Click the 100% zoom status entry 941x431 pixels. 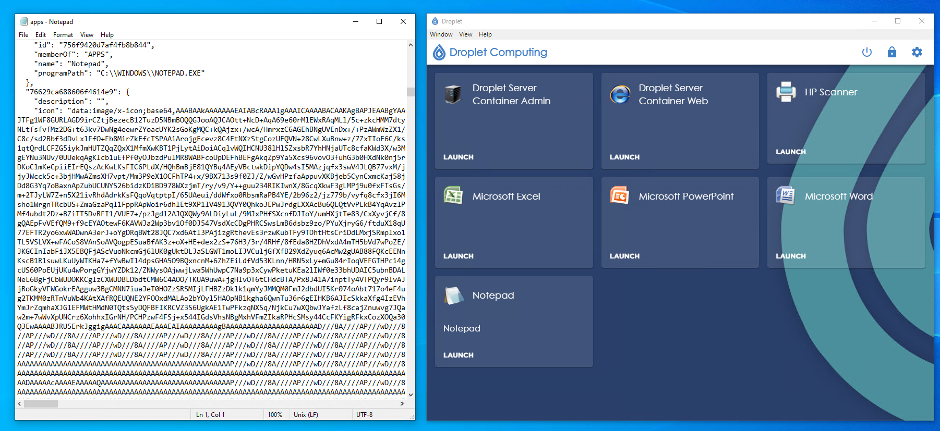click(275, 415)
